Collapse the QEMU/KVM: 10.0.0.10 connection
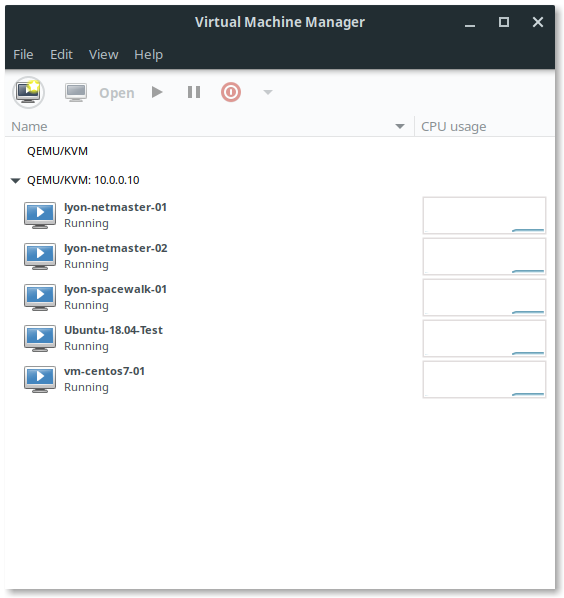 [x=15, y=180]
